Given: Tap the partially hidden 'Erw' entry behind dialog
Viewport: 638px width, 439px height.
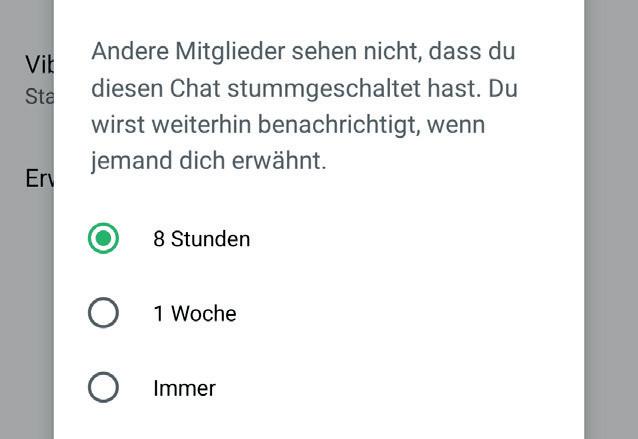Looking at the screenshot, I should [x=38, y=178].
